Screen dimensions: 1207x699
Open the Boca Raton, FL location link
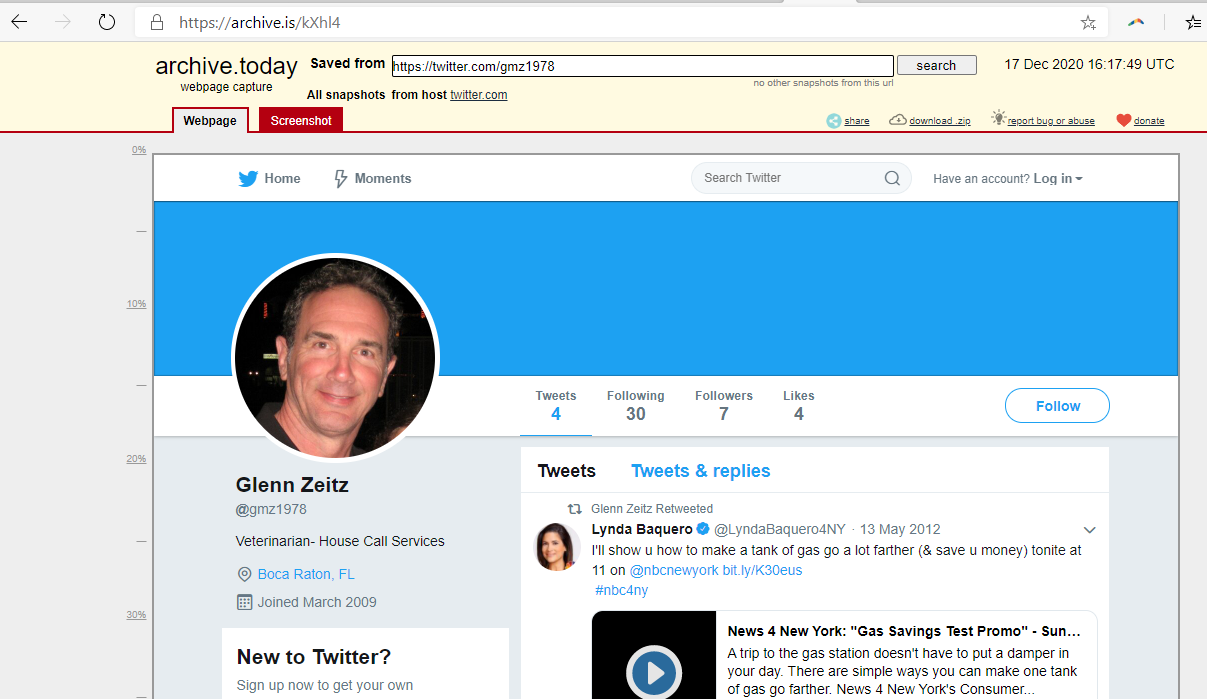[x=306, y=574]
